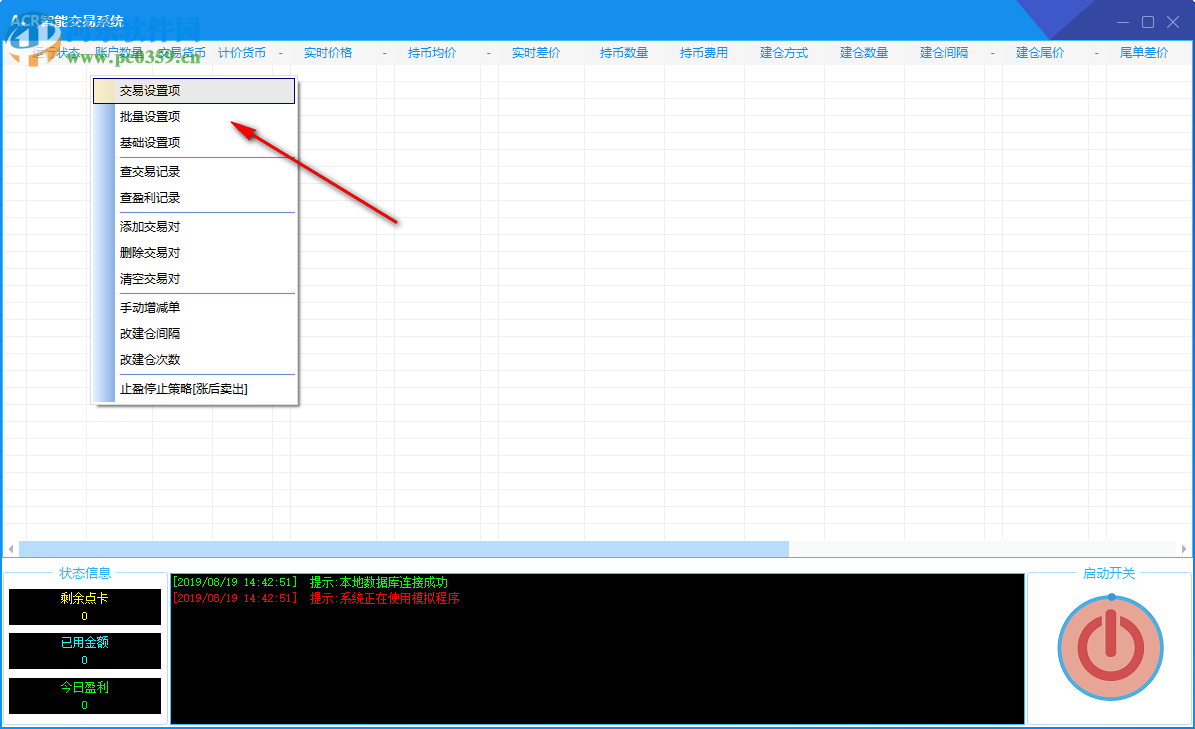Click the 持币均价 column header

[431, 53]
